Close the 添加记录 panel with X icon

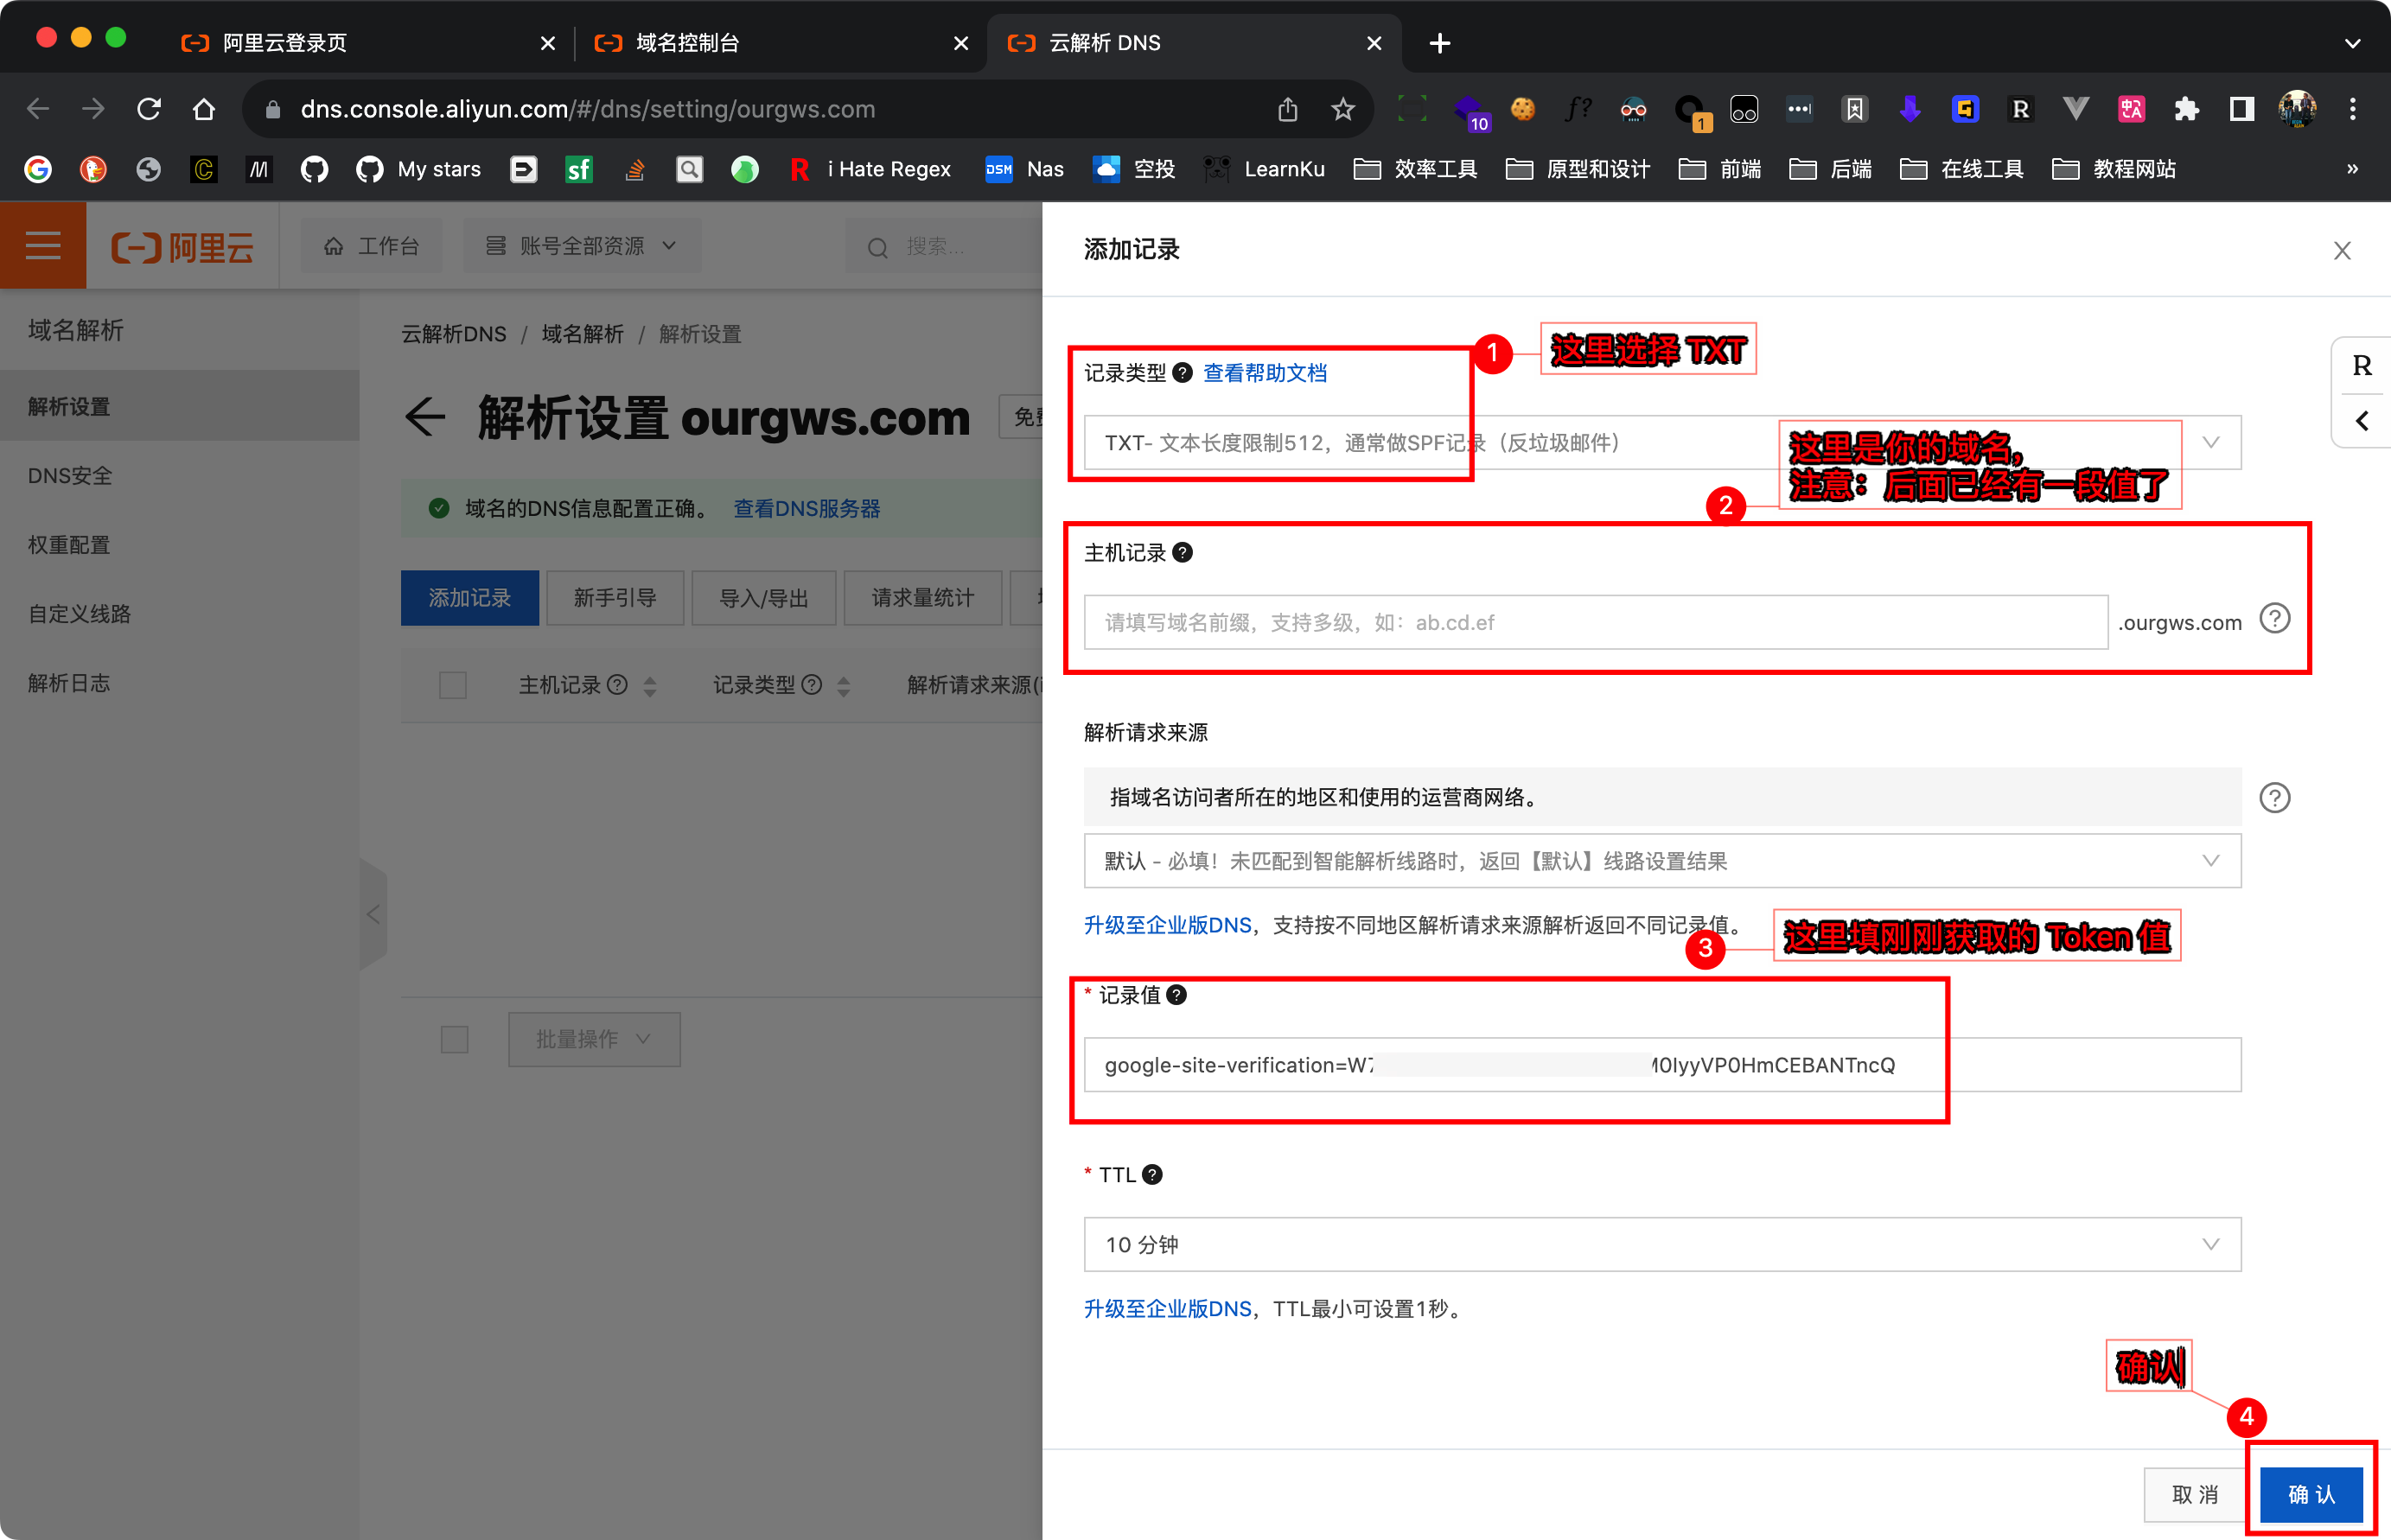tap(2342, 250)
